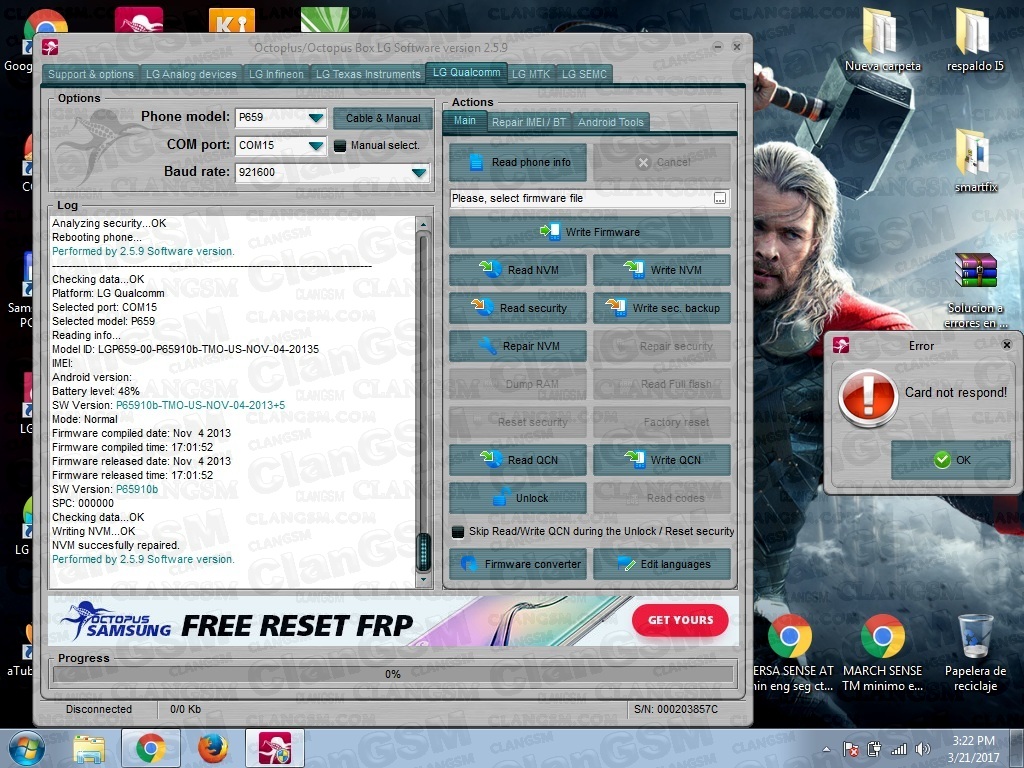1024x768 pixels.
Task: Click the 0% progress bar
Action: 393,674
